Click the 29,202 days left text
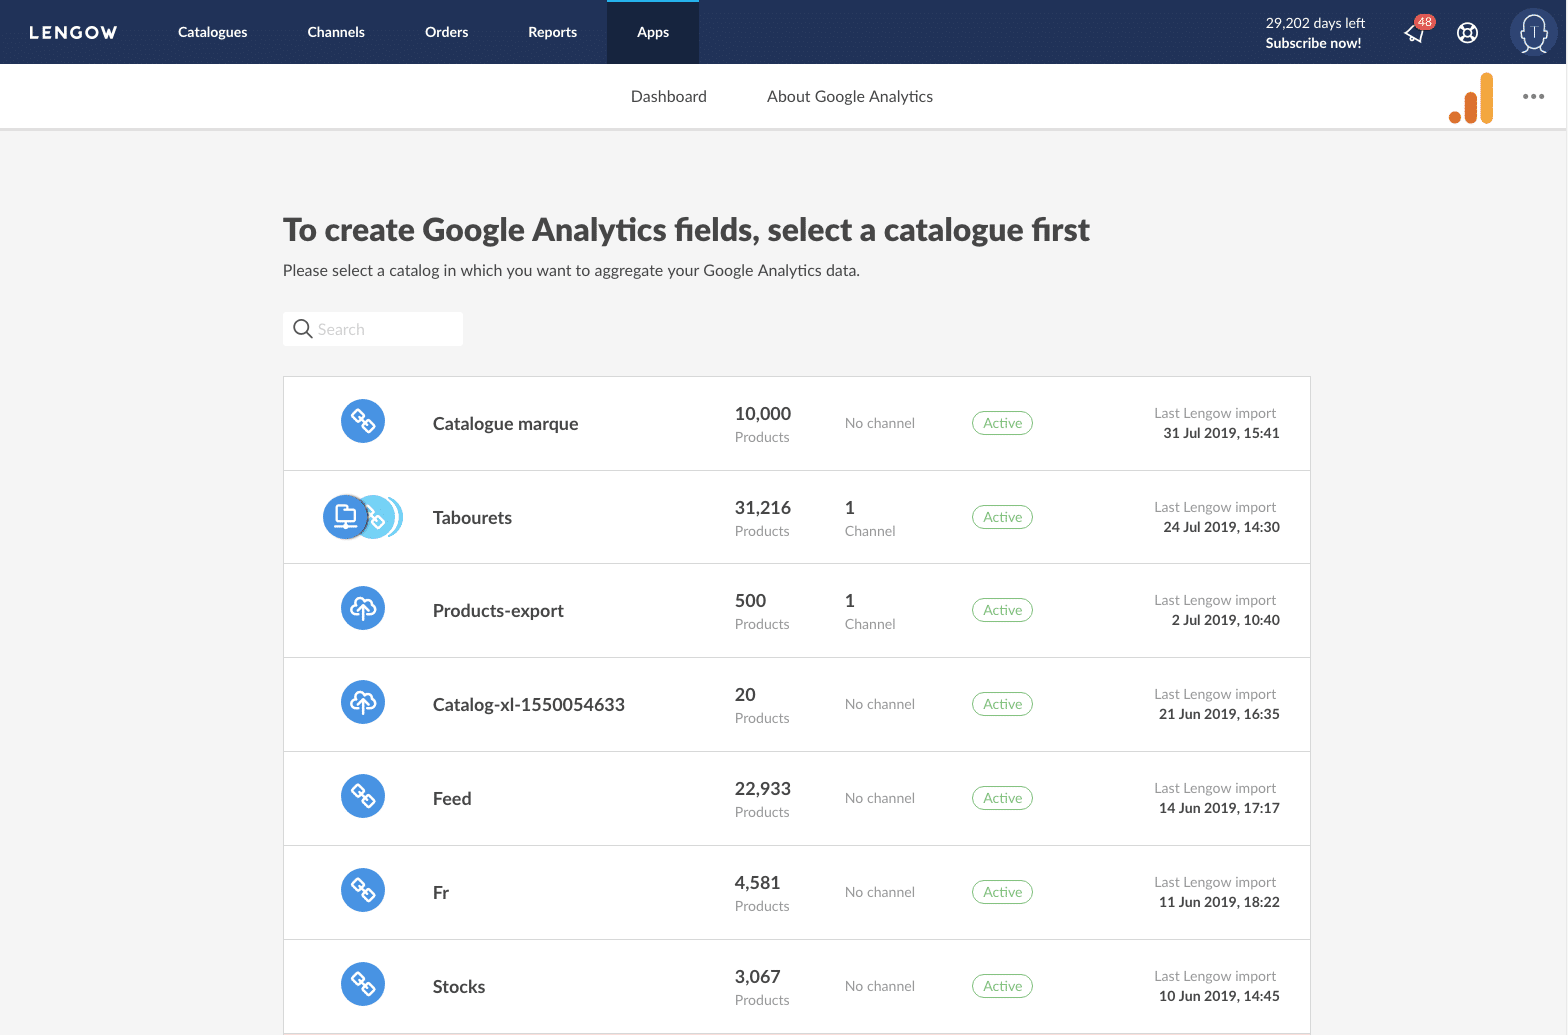The image size is (1568, 1035). click(1315, 23)
